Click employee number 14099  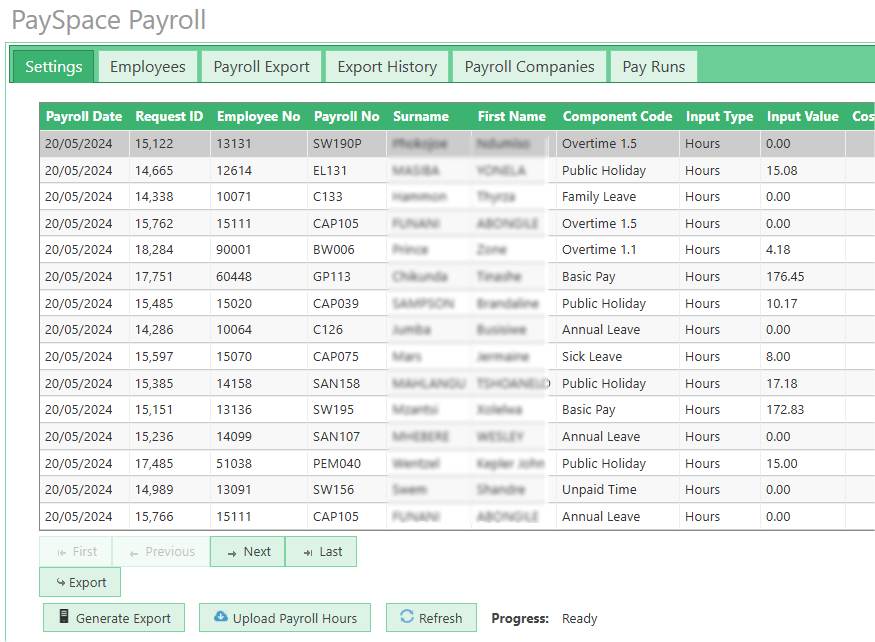tap(259, 437)
